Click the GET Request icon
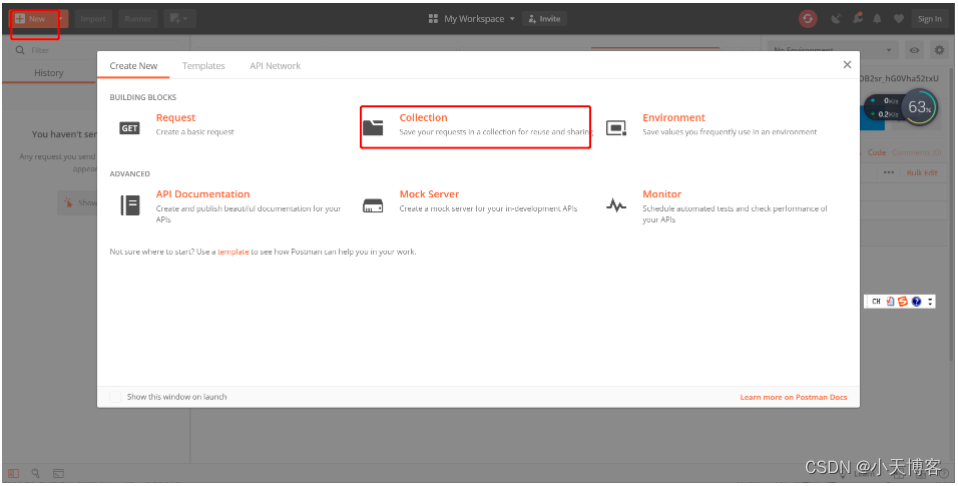This screenshot has width=958, height=486. (130, 128)
